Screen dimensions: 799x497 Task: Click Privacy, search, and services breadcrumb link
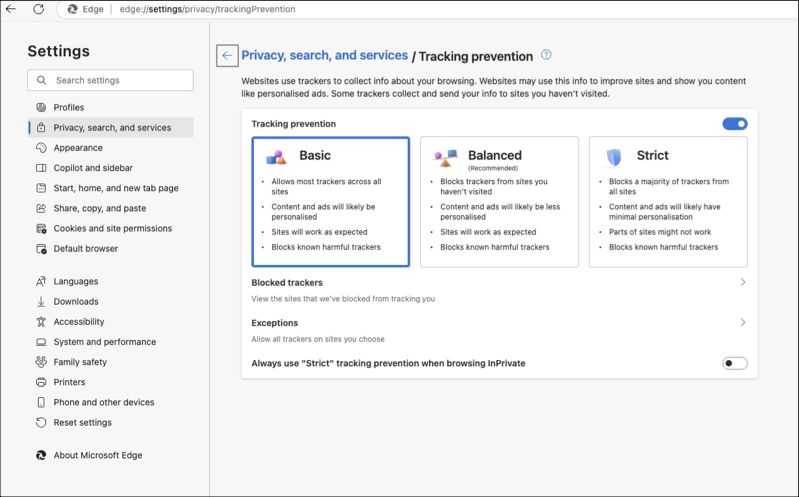(325, 55)
